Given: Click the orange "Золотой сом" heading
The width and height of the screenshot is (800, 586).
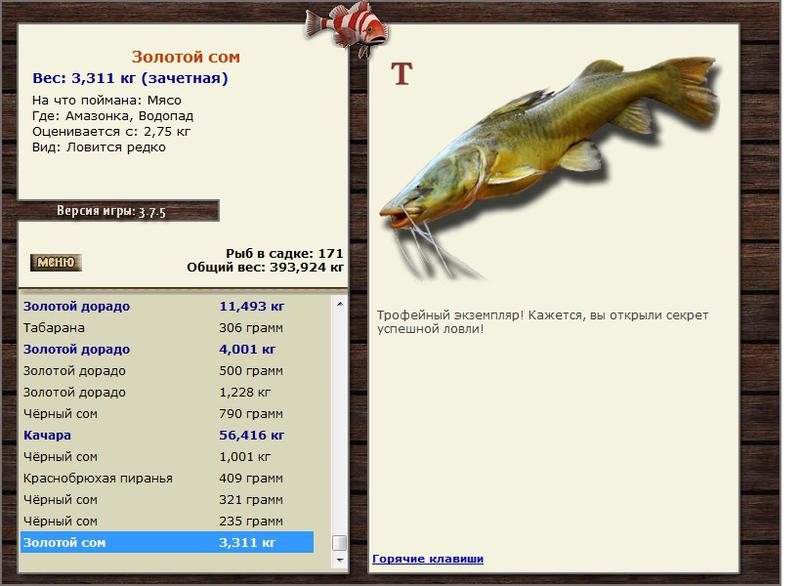Looking at the screenshot, I should tap(186, 57).
